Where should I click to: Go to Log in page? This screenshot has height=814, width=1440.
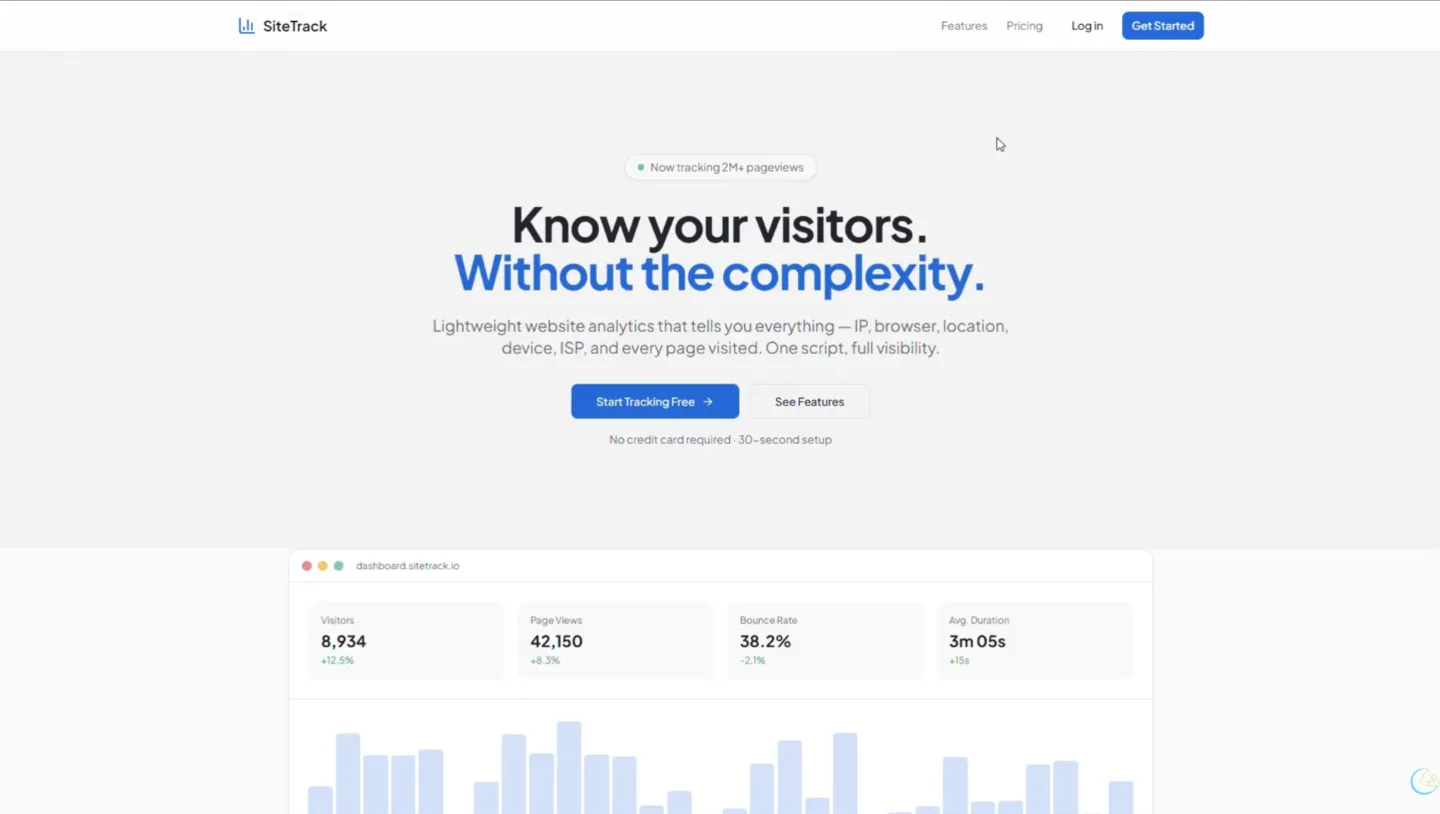pyautogui.click(x=1087, y=26)
